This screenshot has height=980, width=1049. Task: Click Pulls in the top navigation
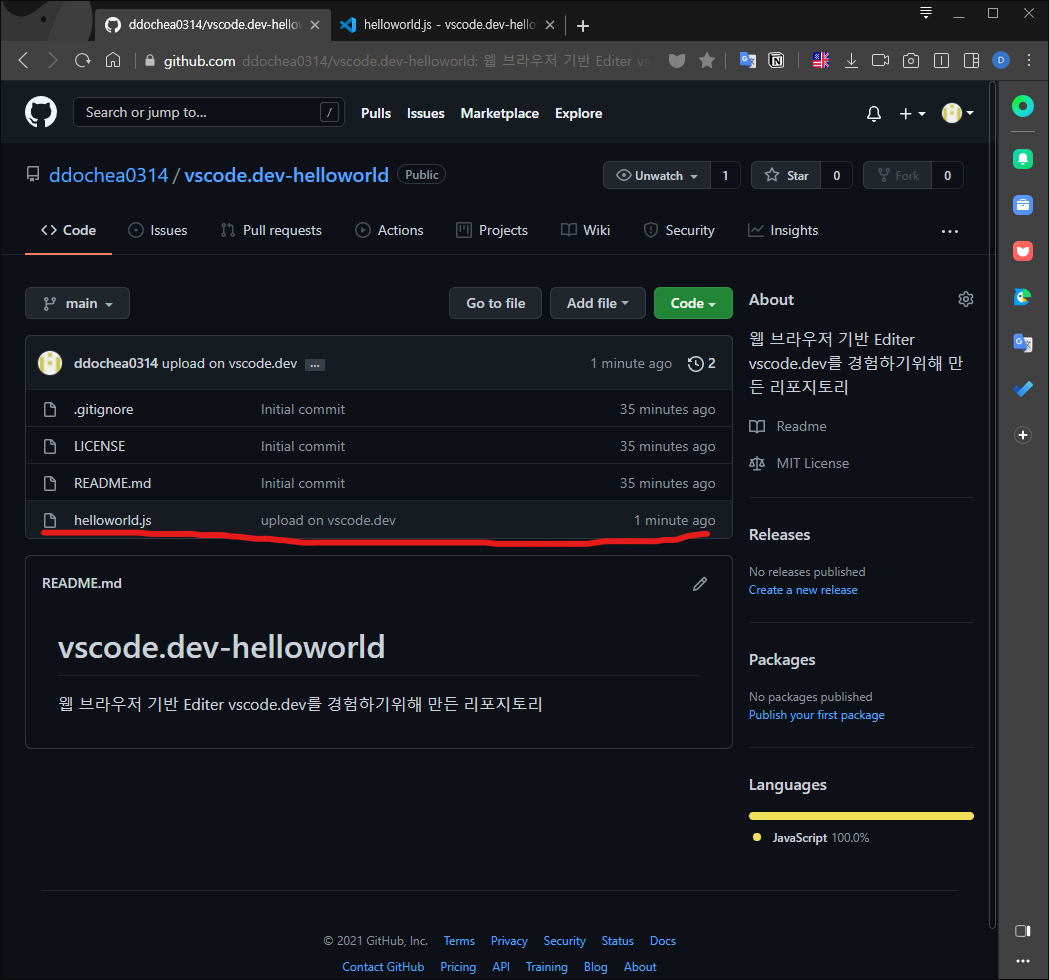tap(376, 114)
